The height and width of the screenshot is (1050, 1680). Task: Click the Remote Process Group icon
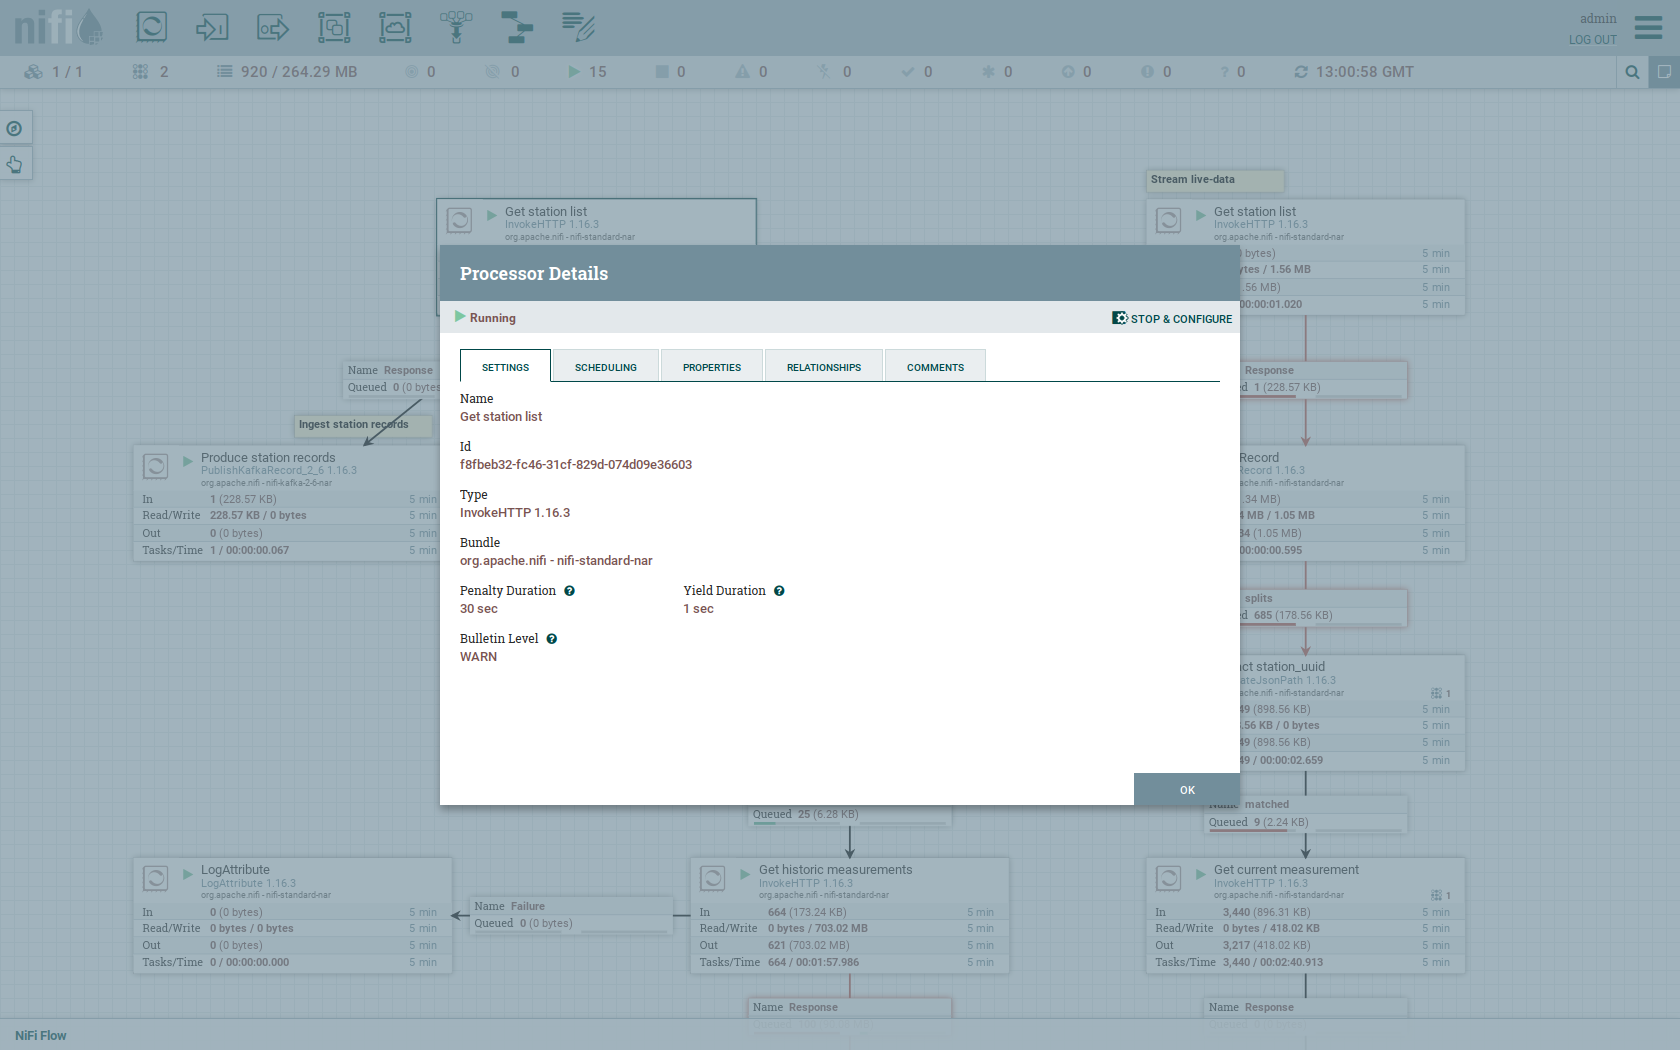click(x=395, y=27)
